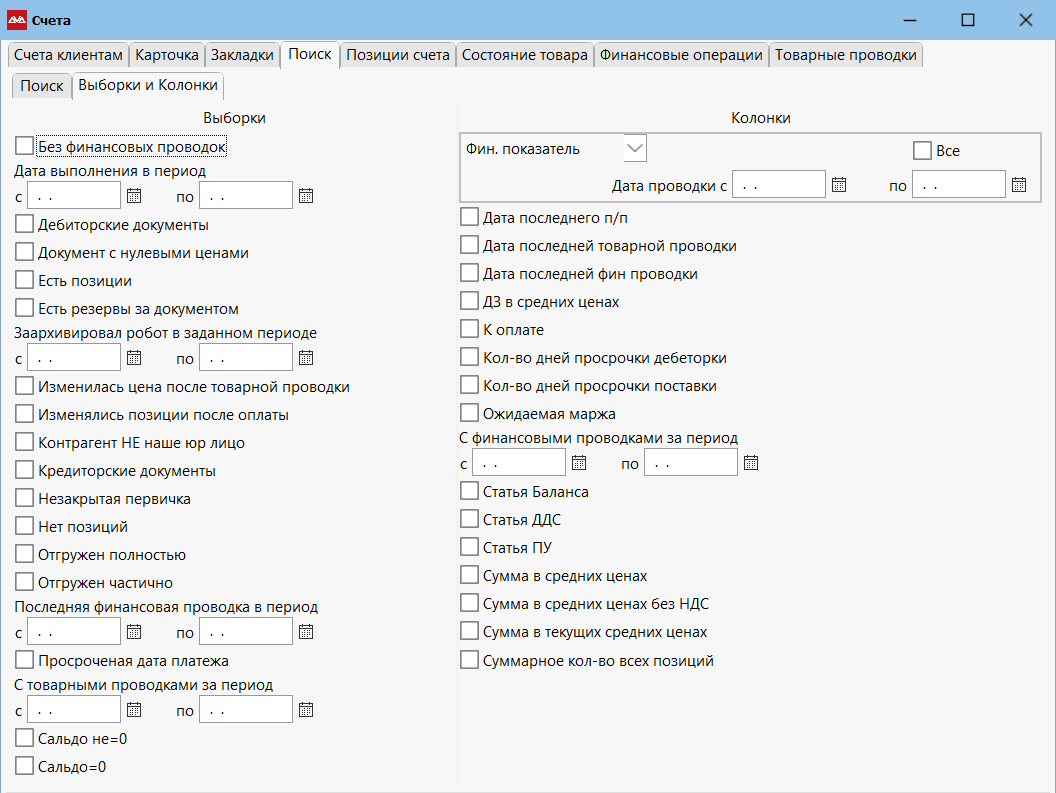Viewport: 1056px width, 793px height.
Task: Go to the 'Товарные проводки' tab
Action: coord(845,55)
